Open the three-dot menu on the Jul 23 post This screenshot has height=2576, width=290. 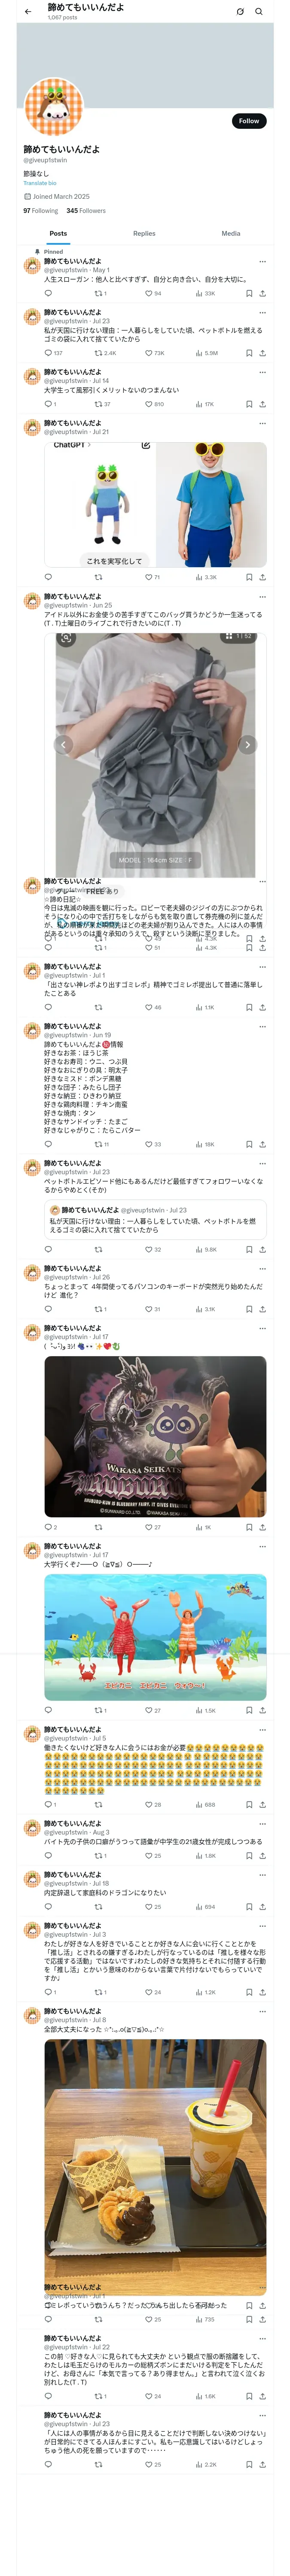263,313
